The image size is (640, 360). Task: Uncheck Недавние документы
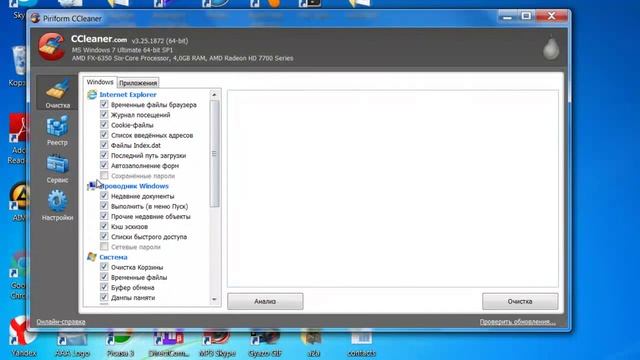[104, 196]
